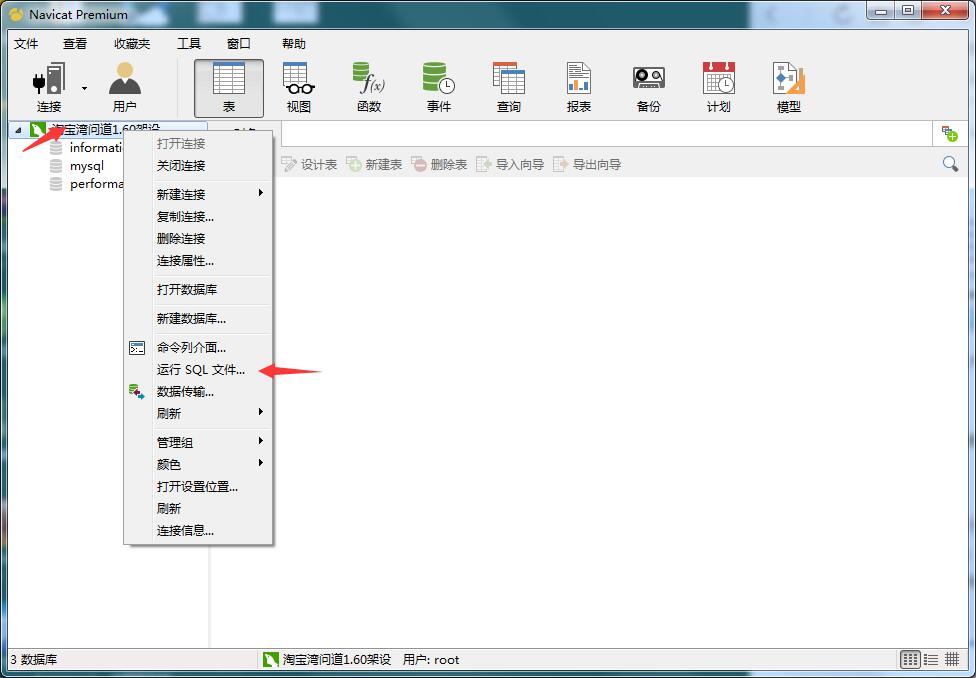Select 关闭连接 in the context menu
This screenshot has width=976, height=678.
click(x=181, y=166)
